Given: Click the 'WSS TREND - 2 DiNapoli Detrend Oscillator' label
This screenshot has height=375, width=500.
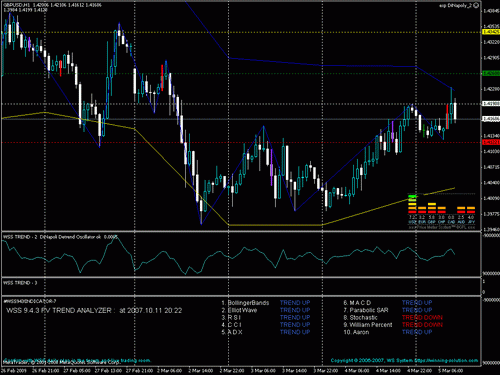Looking at the screenshot, I should 53,237.
